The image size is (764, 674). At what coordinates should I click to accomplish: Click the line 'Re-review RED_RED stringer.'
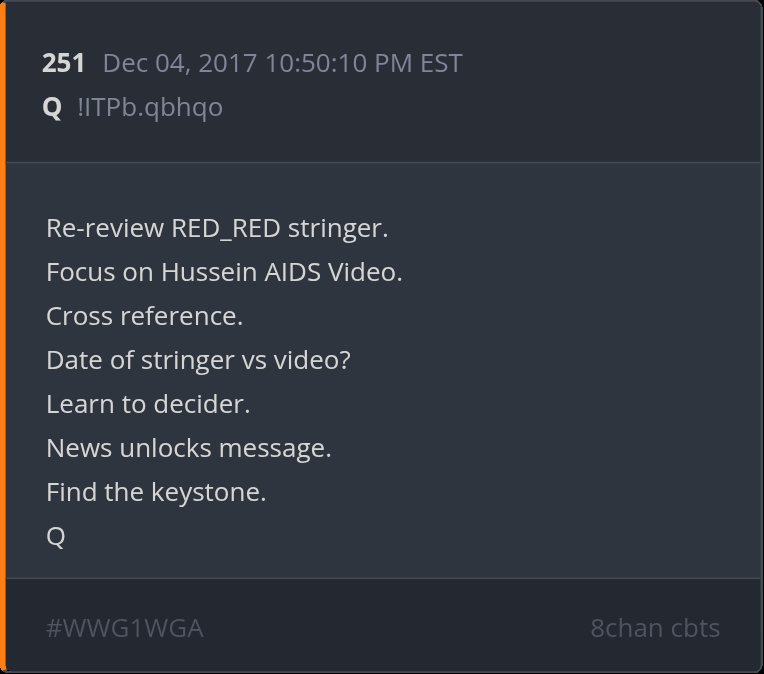[217, 229]
